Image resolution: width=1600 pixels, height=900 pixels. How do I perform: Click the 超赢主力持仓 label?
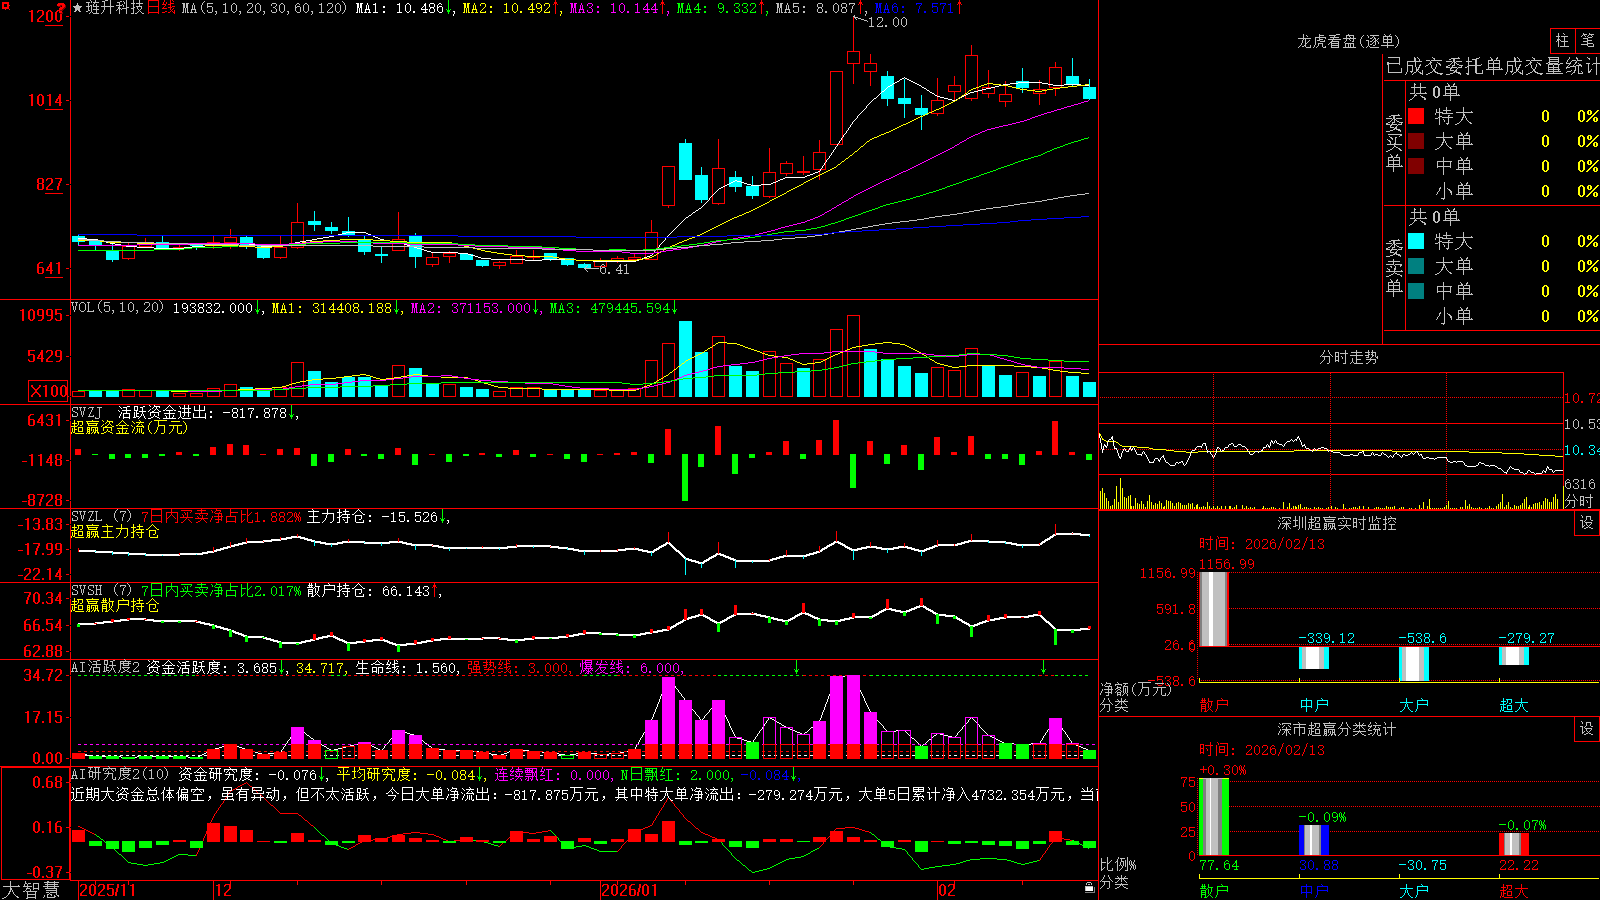click(x=115, y=531)
